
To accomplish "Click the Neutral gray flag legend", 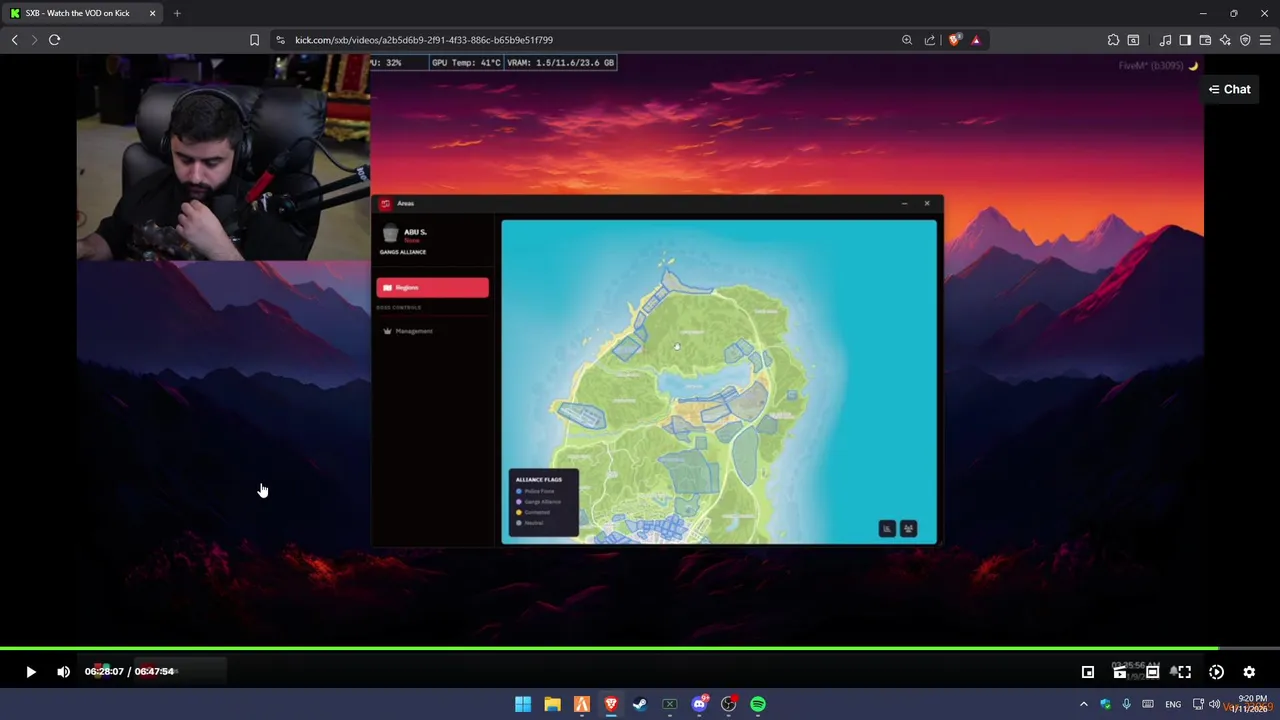I will [x=530, y=523].
